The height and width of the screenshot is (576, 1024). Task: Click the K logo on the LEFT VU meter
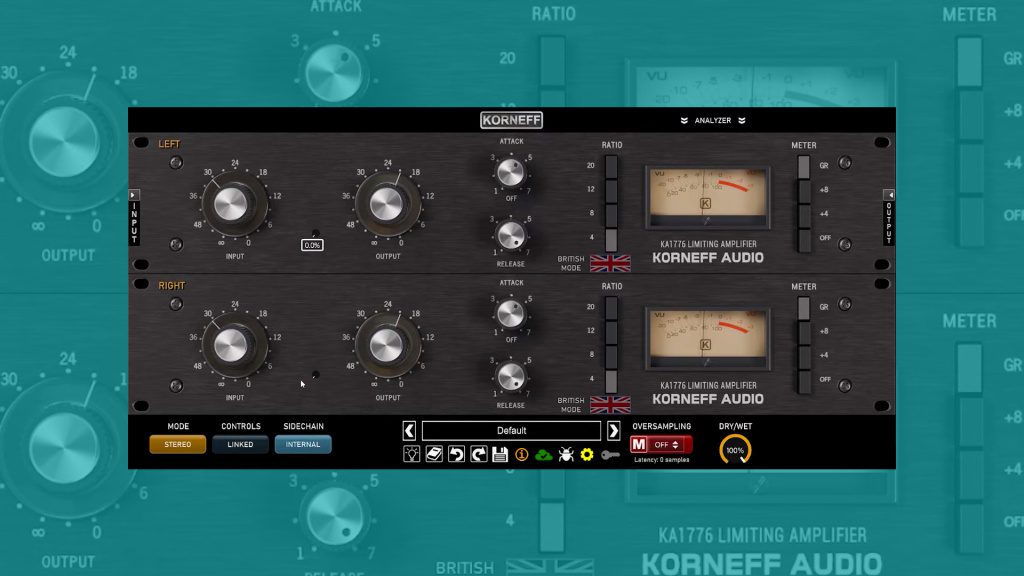(x=705, y=204)
